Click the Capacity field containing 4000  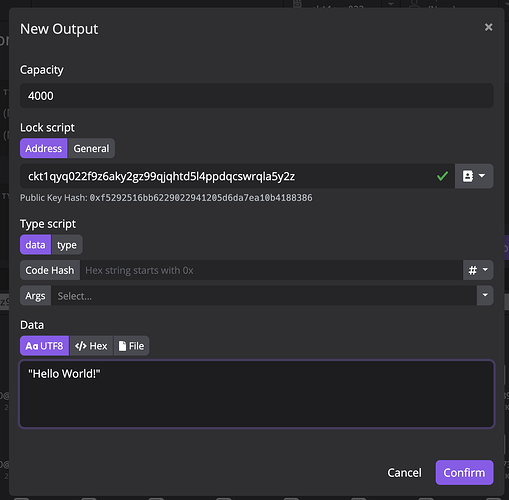click(257, 96)
